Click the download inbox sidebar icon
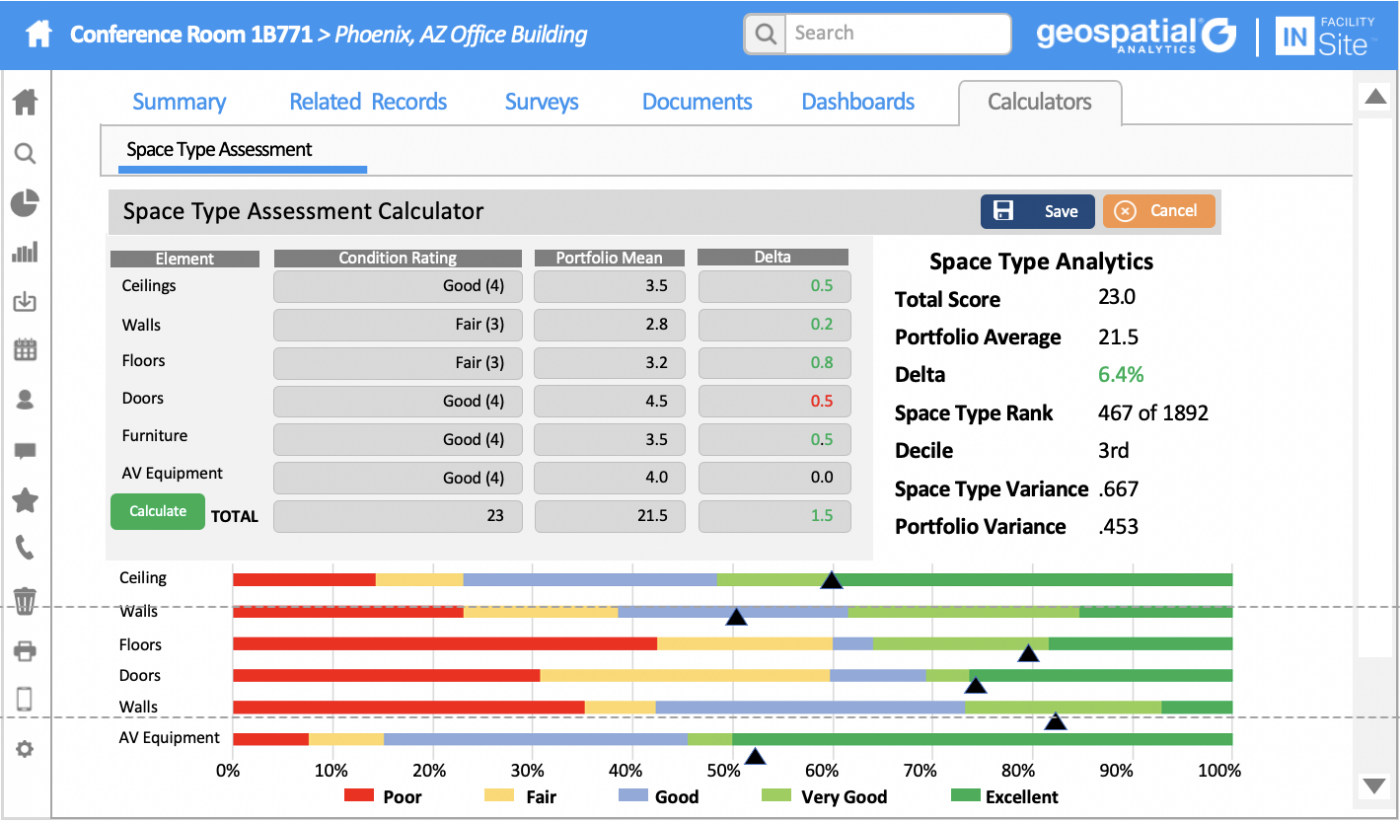 (x=25, y=301)
